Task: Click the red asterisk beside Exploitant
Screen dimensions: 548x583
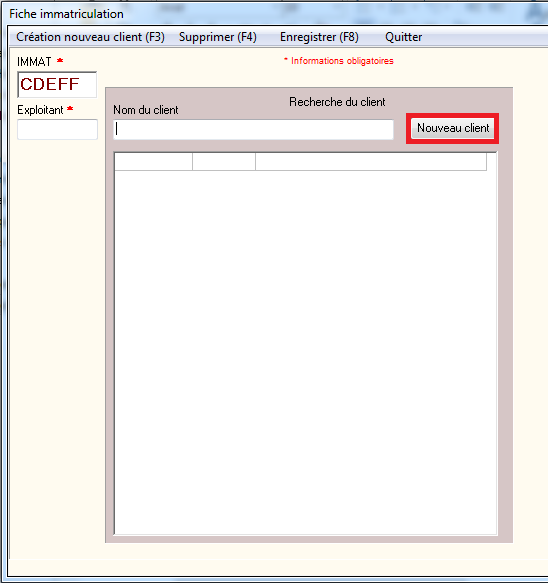Action: 70,109
